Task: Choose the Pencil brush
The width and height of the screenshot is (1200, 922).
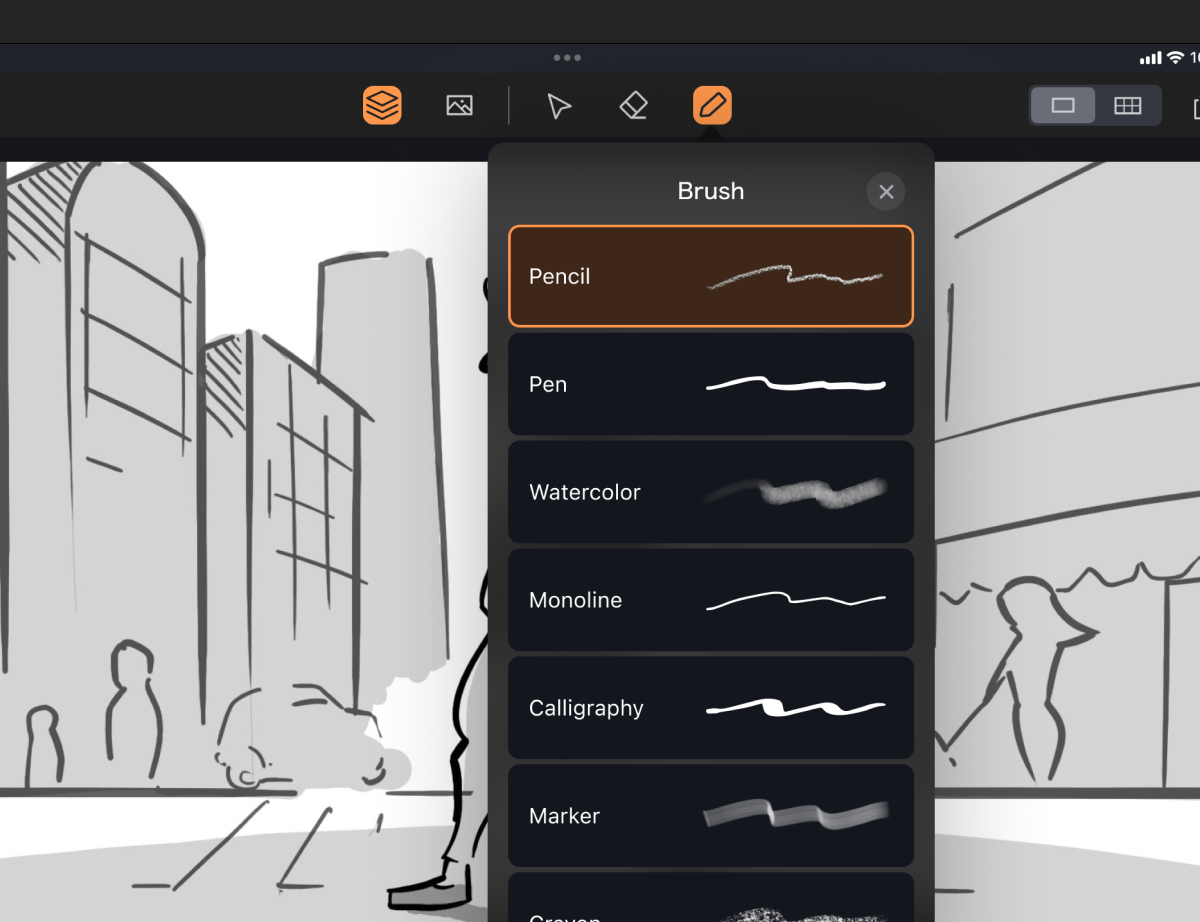Action: [711, 276]
